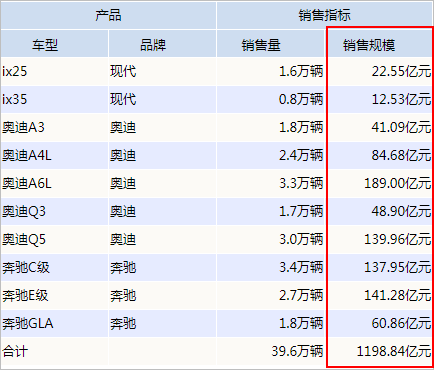Screen dimensions: 434x370
Task: Click the 销售指标 header cell
Action: [x=325, y=15]
